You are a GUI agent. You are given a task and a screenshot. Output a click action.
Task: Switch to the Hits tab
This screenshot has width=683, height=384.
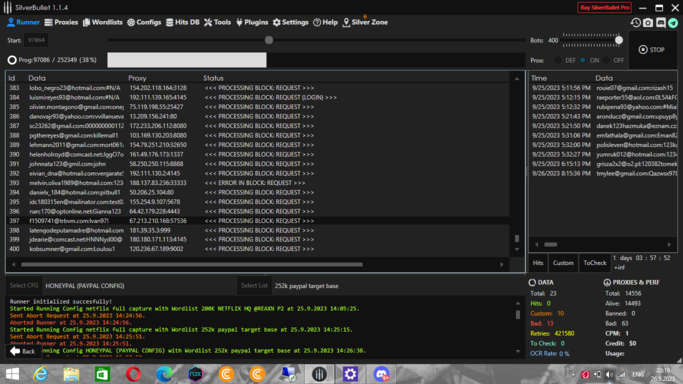[538, 263]
